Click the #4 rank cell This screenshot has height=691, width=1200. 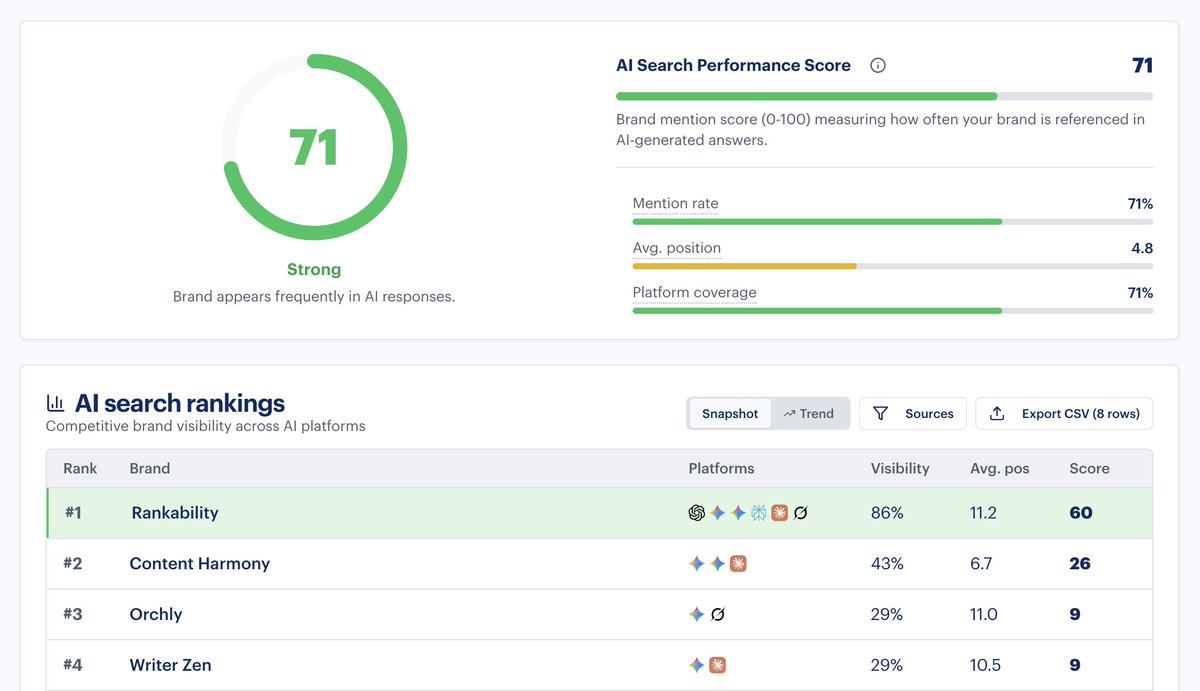coord(73,665)
